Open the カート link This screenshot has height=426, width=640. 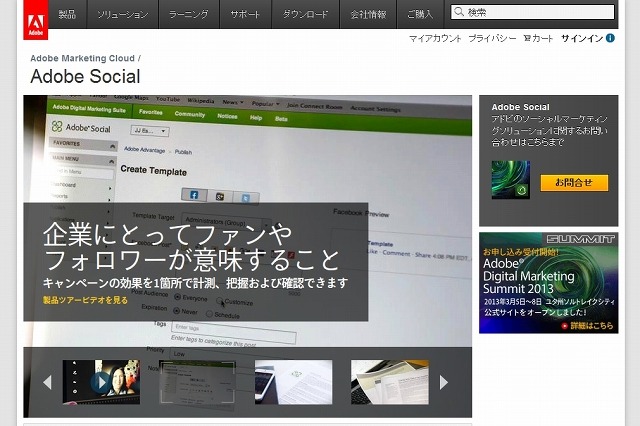coord(538,38)
